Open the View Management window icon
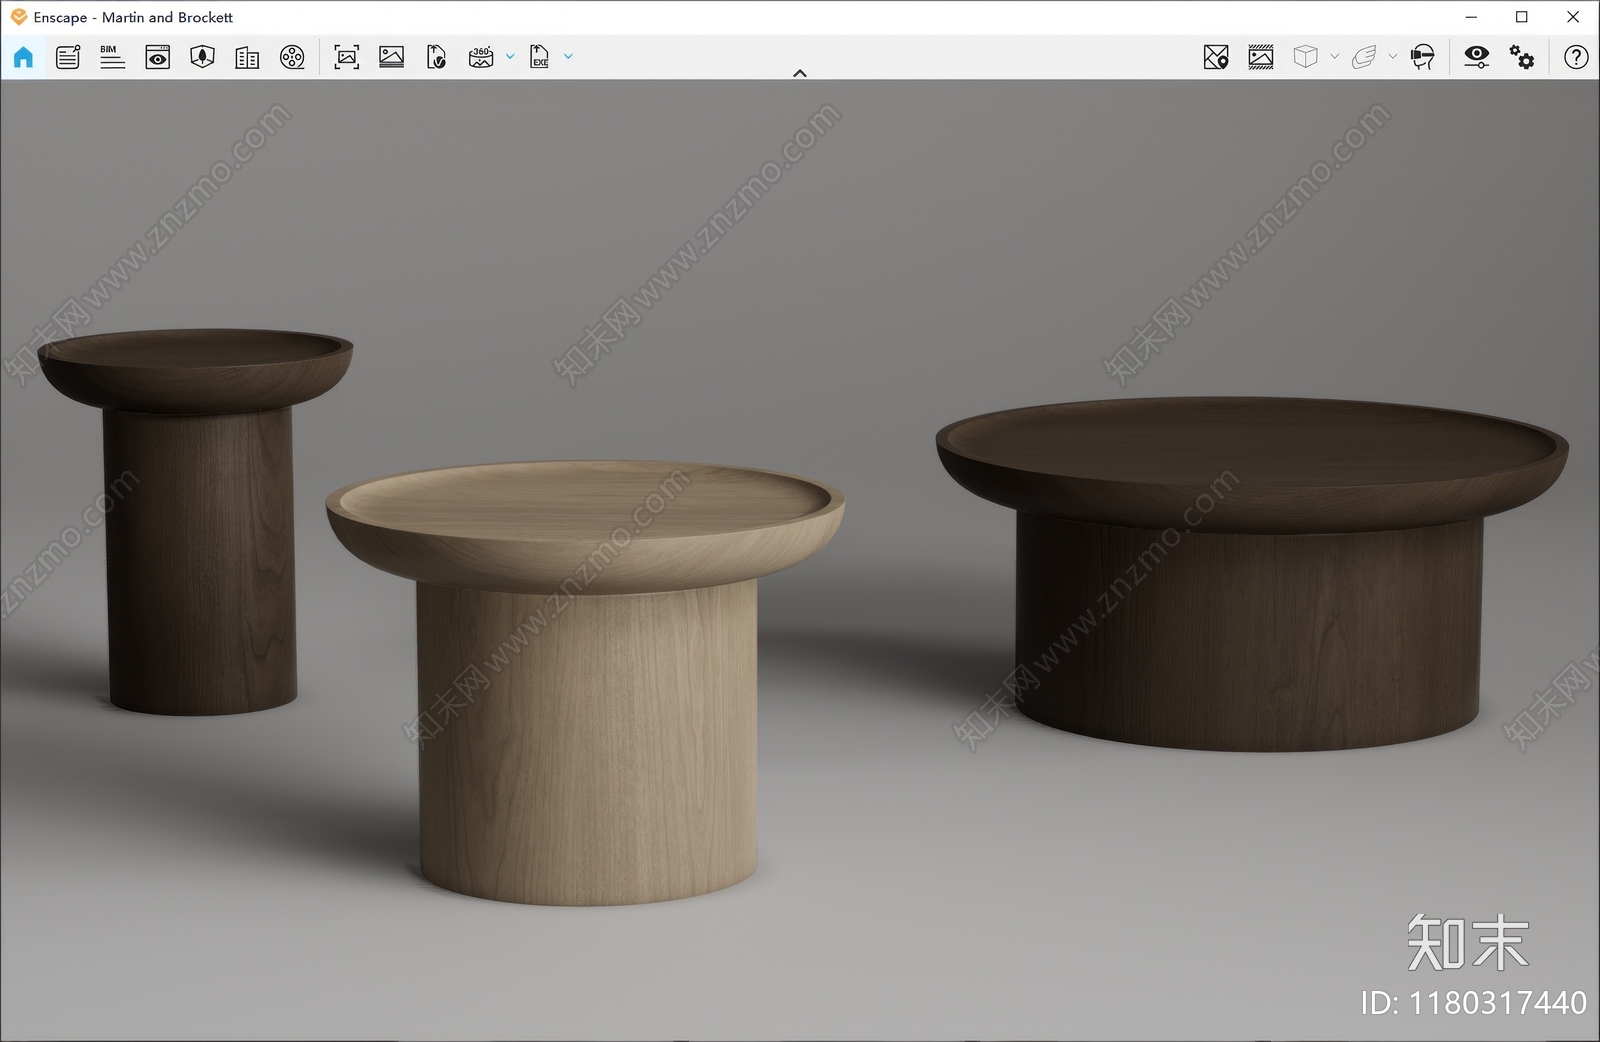 coord(158,57)
